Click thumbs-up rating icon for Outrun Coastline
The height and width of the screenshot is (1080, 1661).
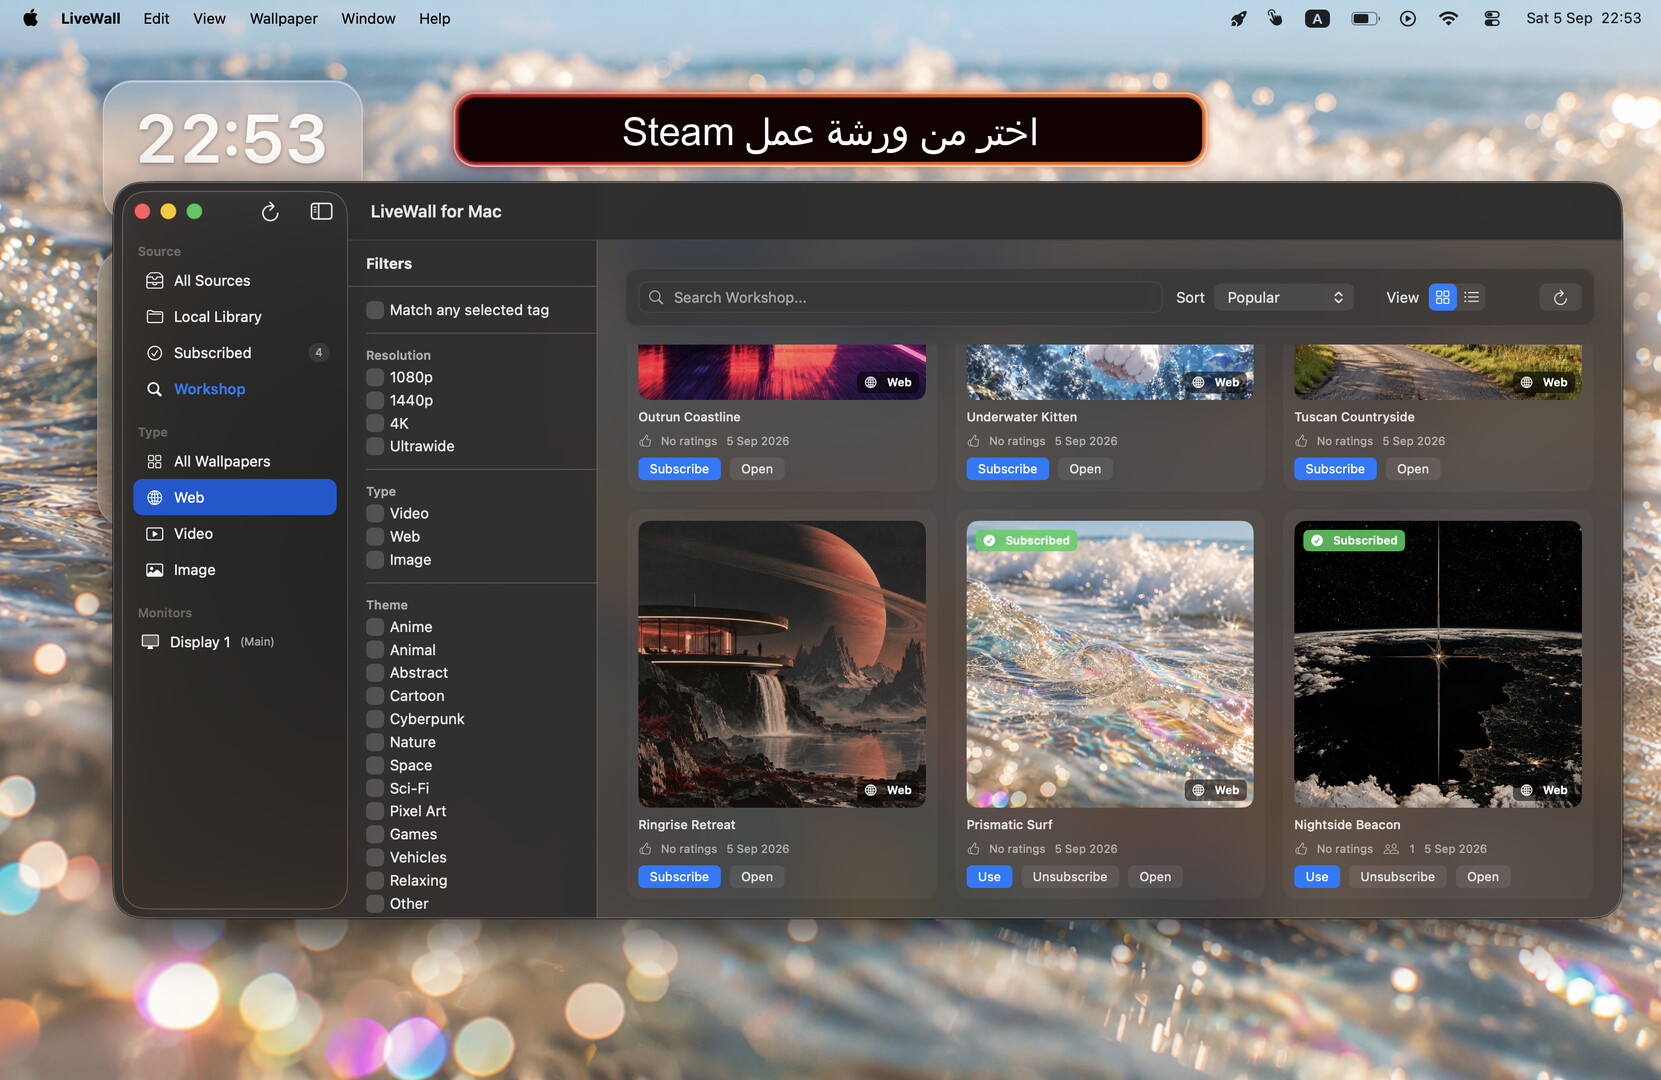click(x=646, y=441)
